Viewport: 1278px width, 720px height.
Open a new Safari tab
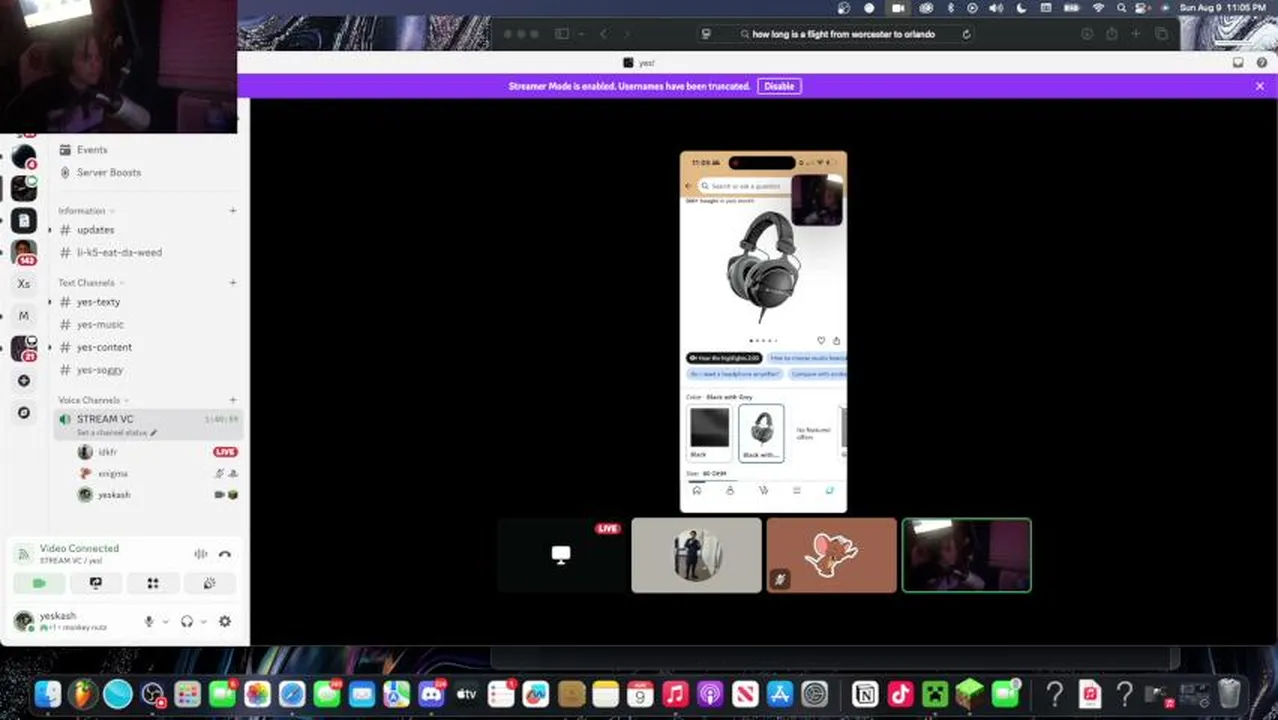click(1135, 34)
